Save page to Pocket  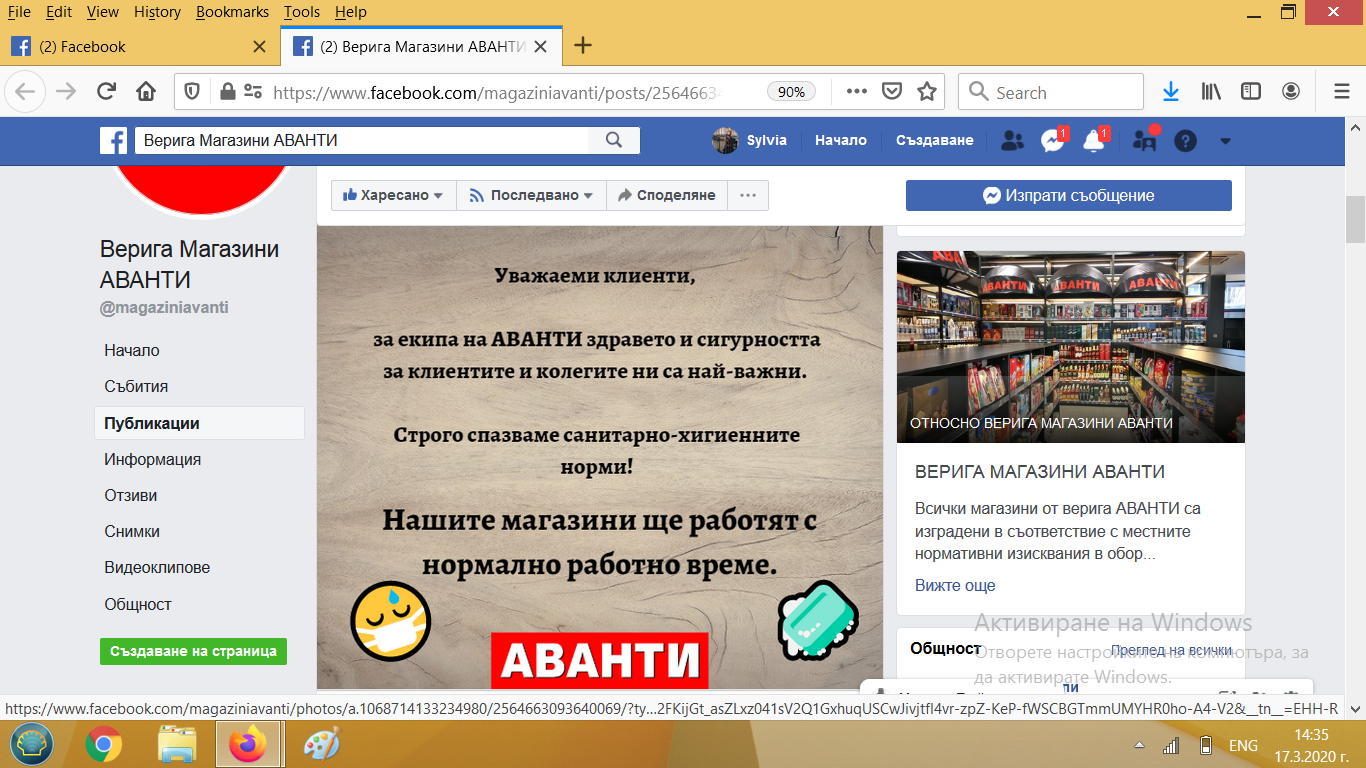coord(892,92)
